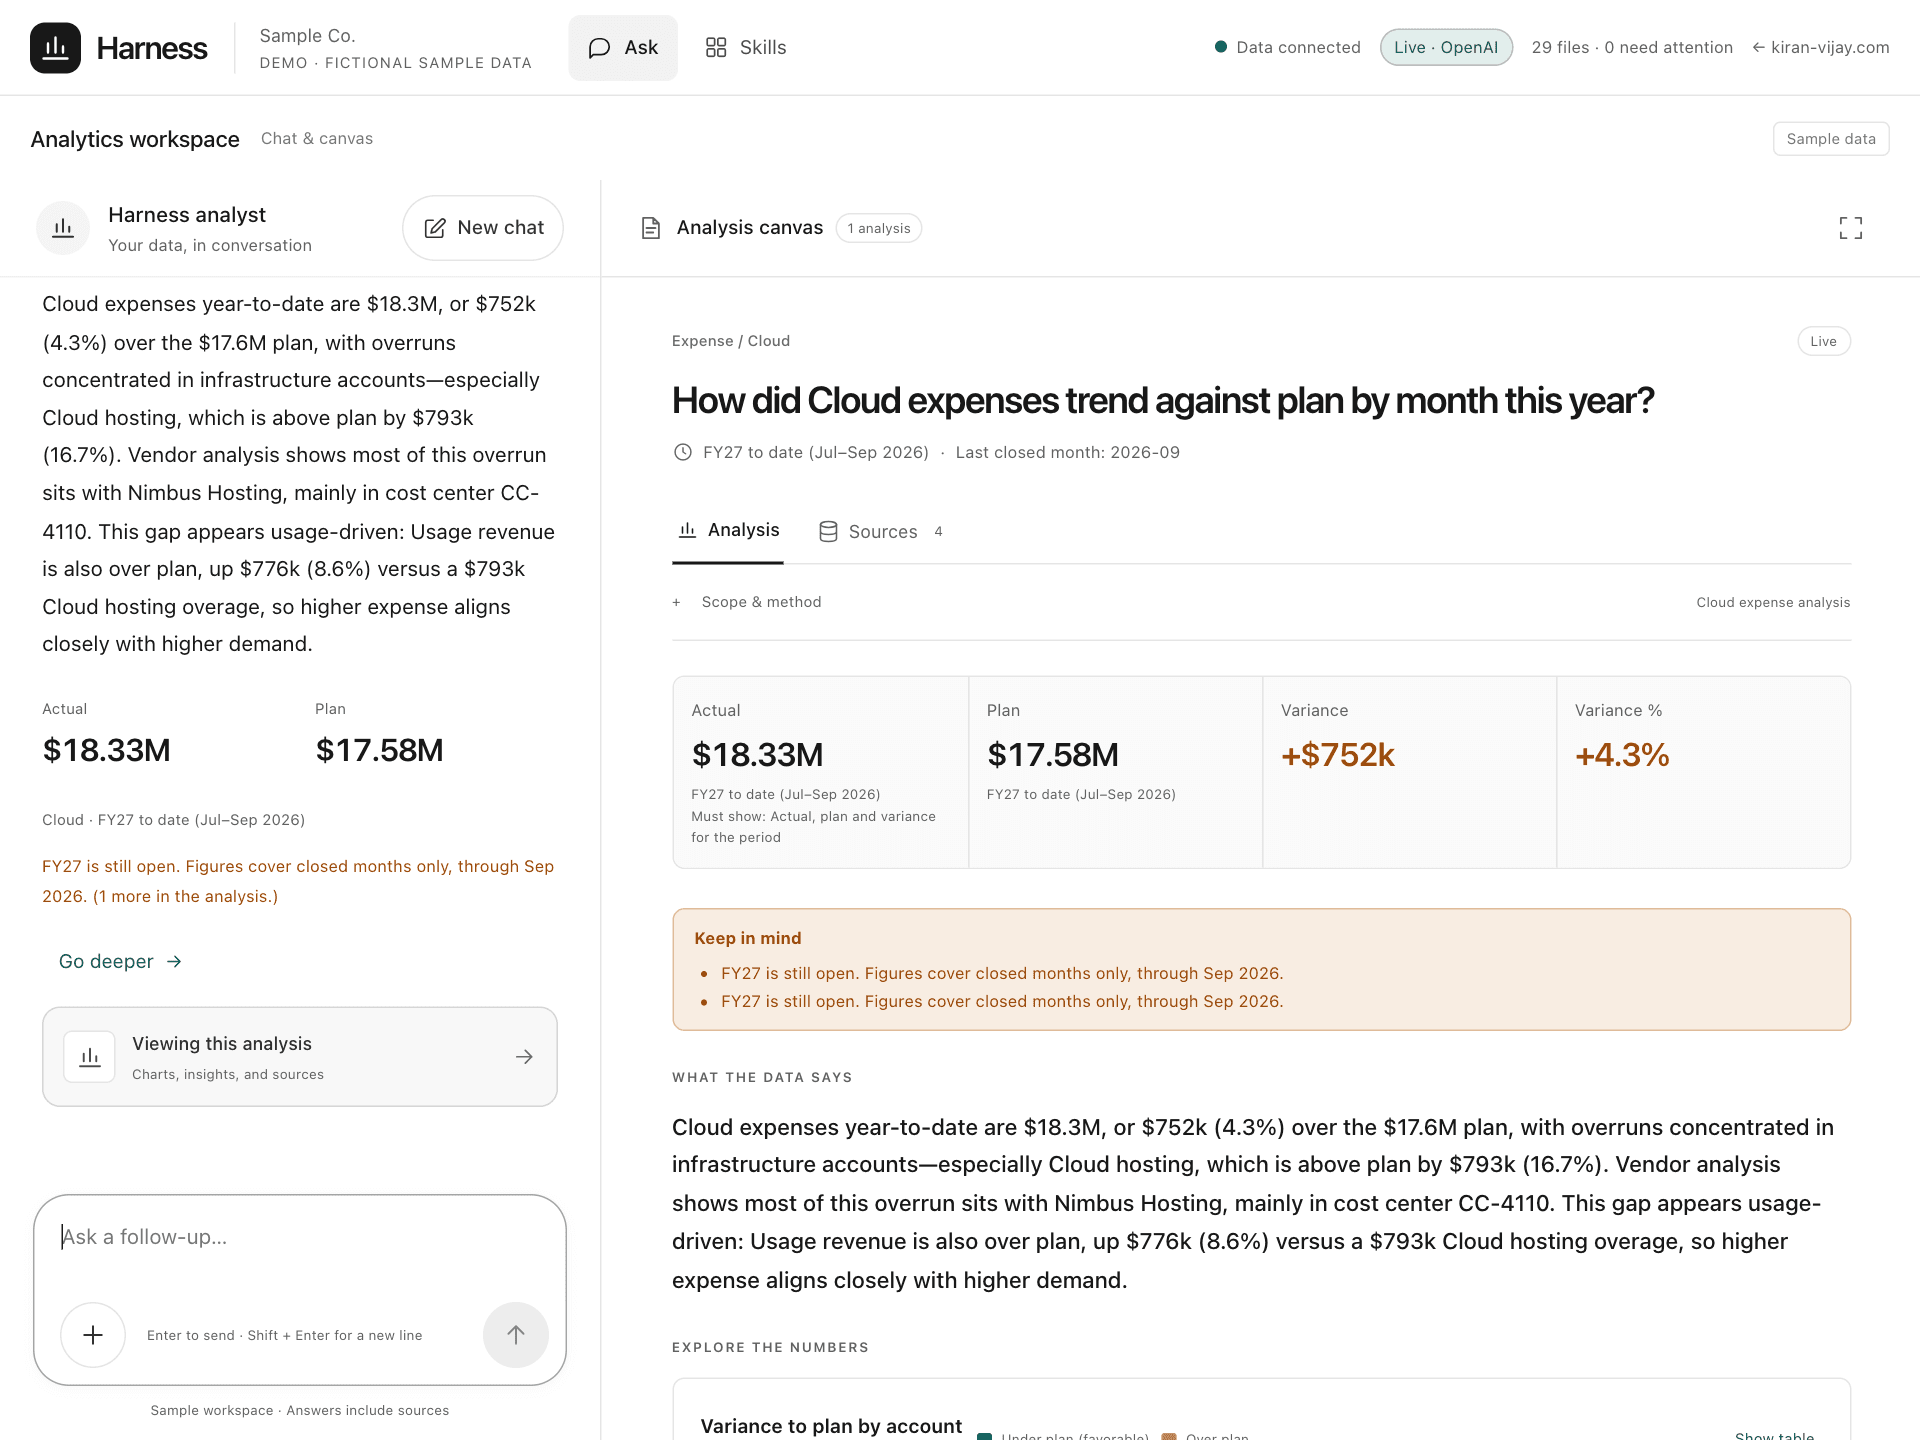Click the Live badge on the analysis
Image resolution: width=1920 pixels, height=1440 pixels.
[x=1824, y=341]
